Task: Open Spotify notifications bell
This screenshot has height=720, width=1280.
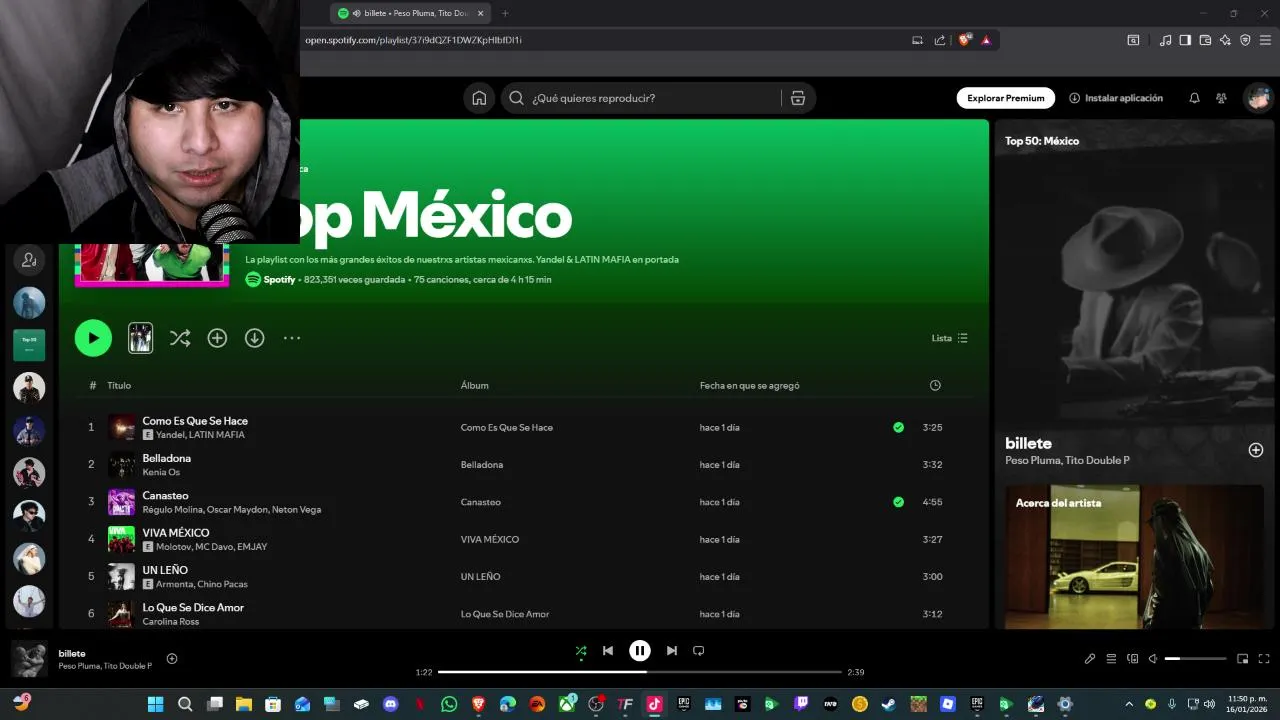Action: [1194, 98]
